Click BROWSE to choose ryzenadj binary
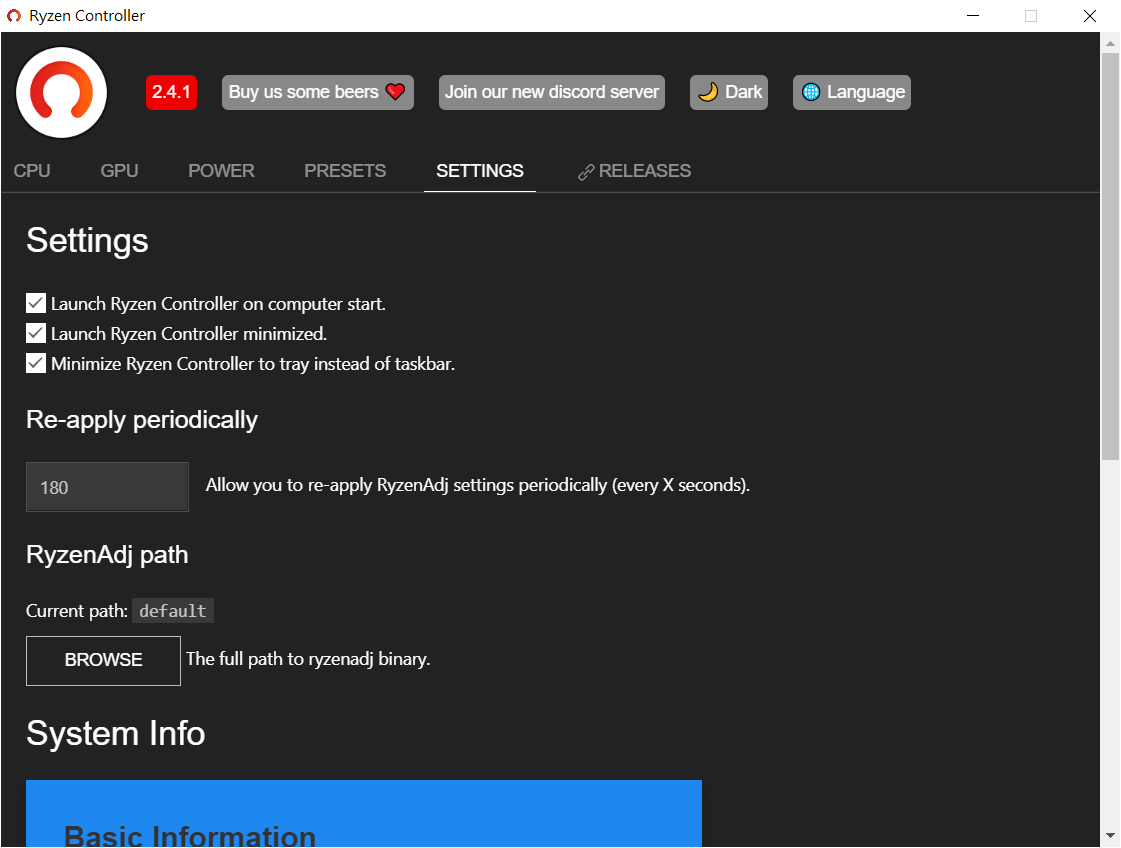Image resolution: width=1121 pixels, height=848 pixels. pos(104,660)
